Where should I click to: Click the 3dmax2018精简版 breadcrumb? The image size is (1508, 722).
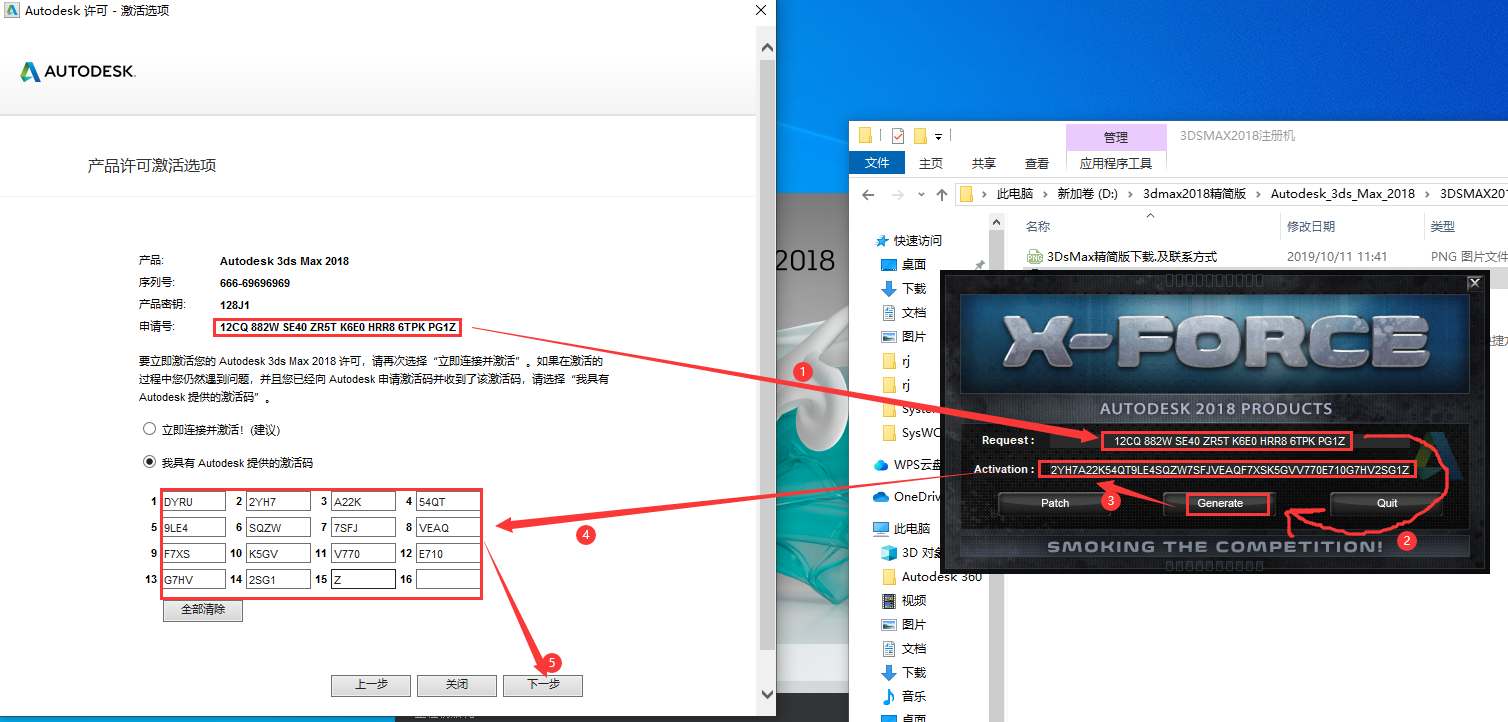tap(1194, 194)
